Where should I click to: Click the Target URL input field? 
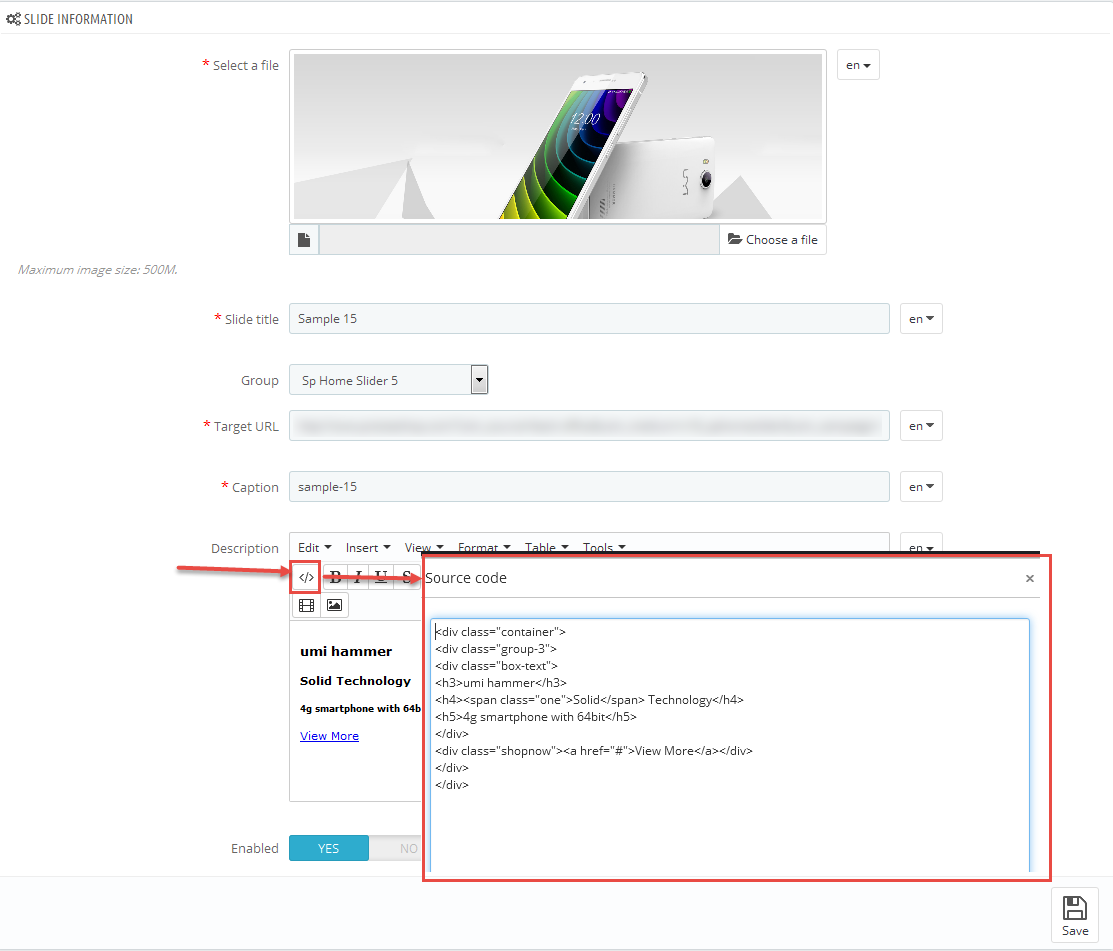click(x=589, y=426)
